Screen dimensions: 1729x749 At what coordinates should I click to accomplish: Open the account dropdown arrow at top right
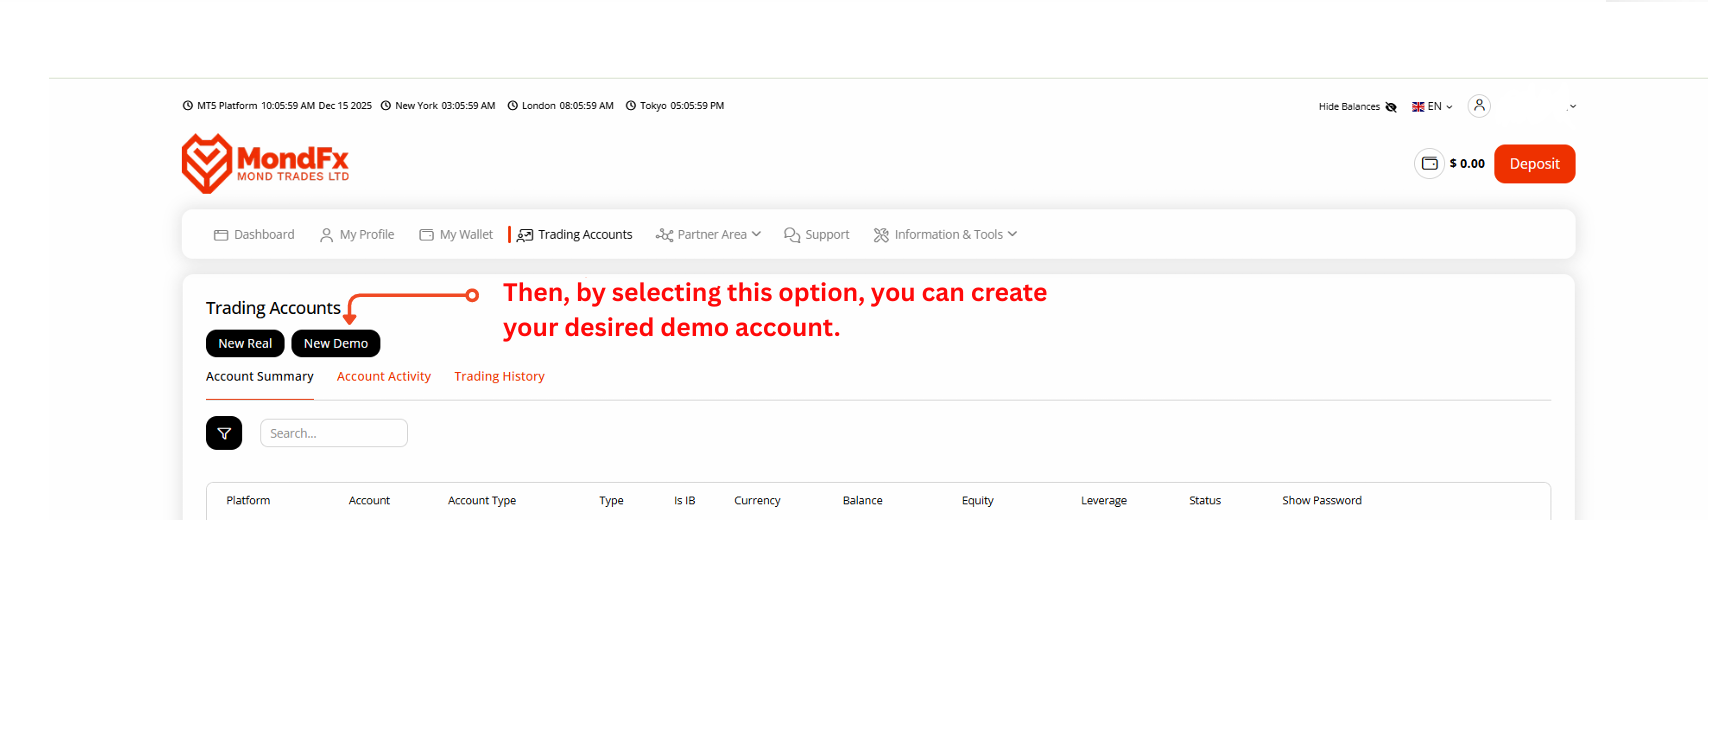click(x=1572, y=107)
